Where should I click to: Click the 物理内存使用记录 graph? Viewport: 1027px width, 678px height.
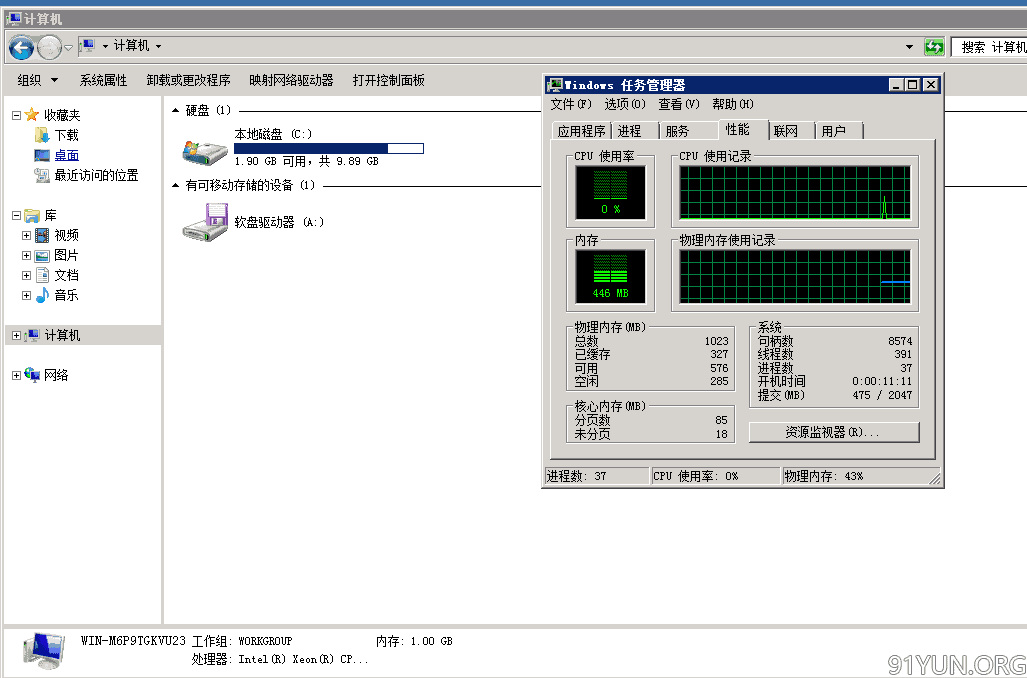tap(794, 276)
